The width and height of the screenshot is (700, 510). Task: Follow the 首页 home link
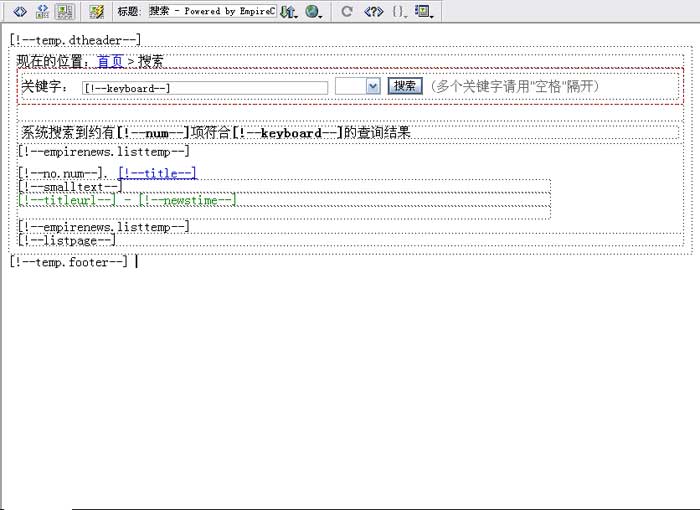110,61
